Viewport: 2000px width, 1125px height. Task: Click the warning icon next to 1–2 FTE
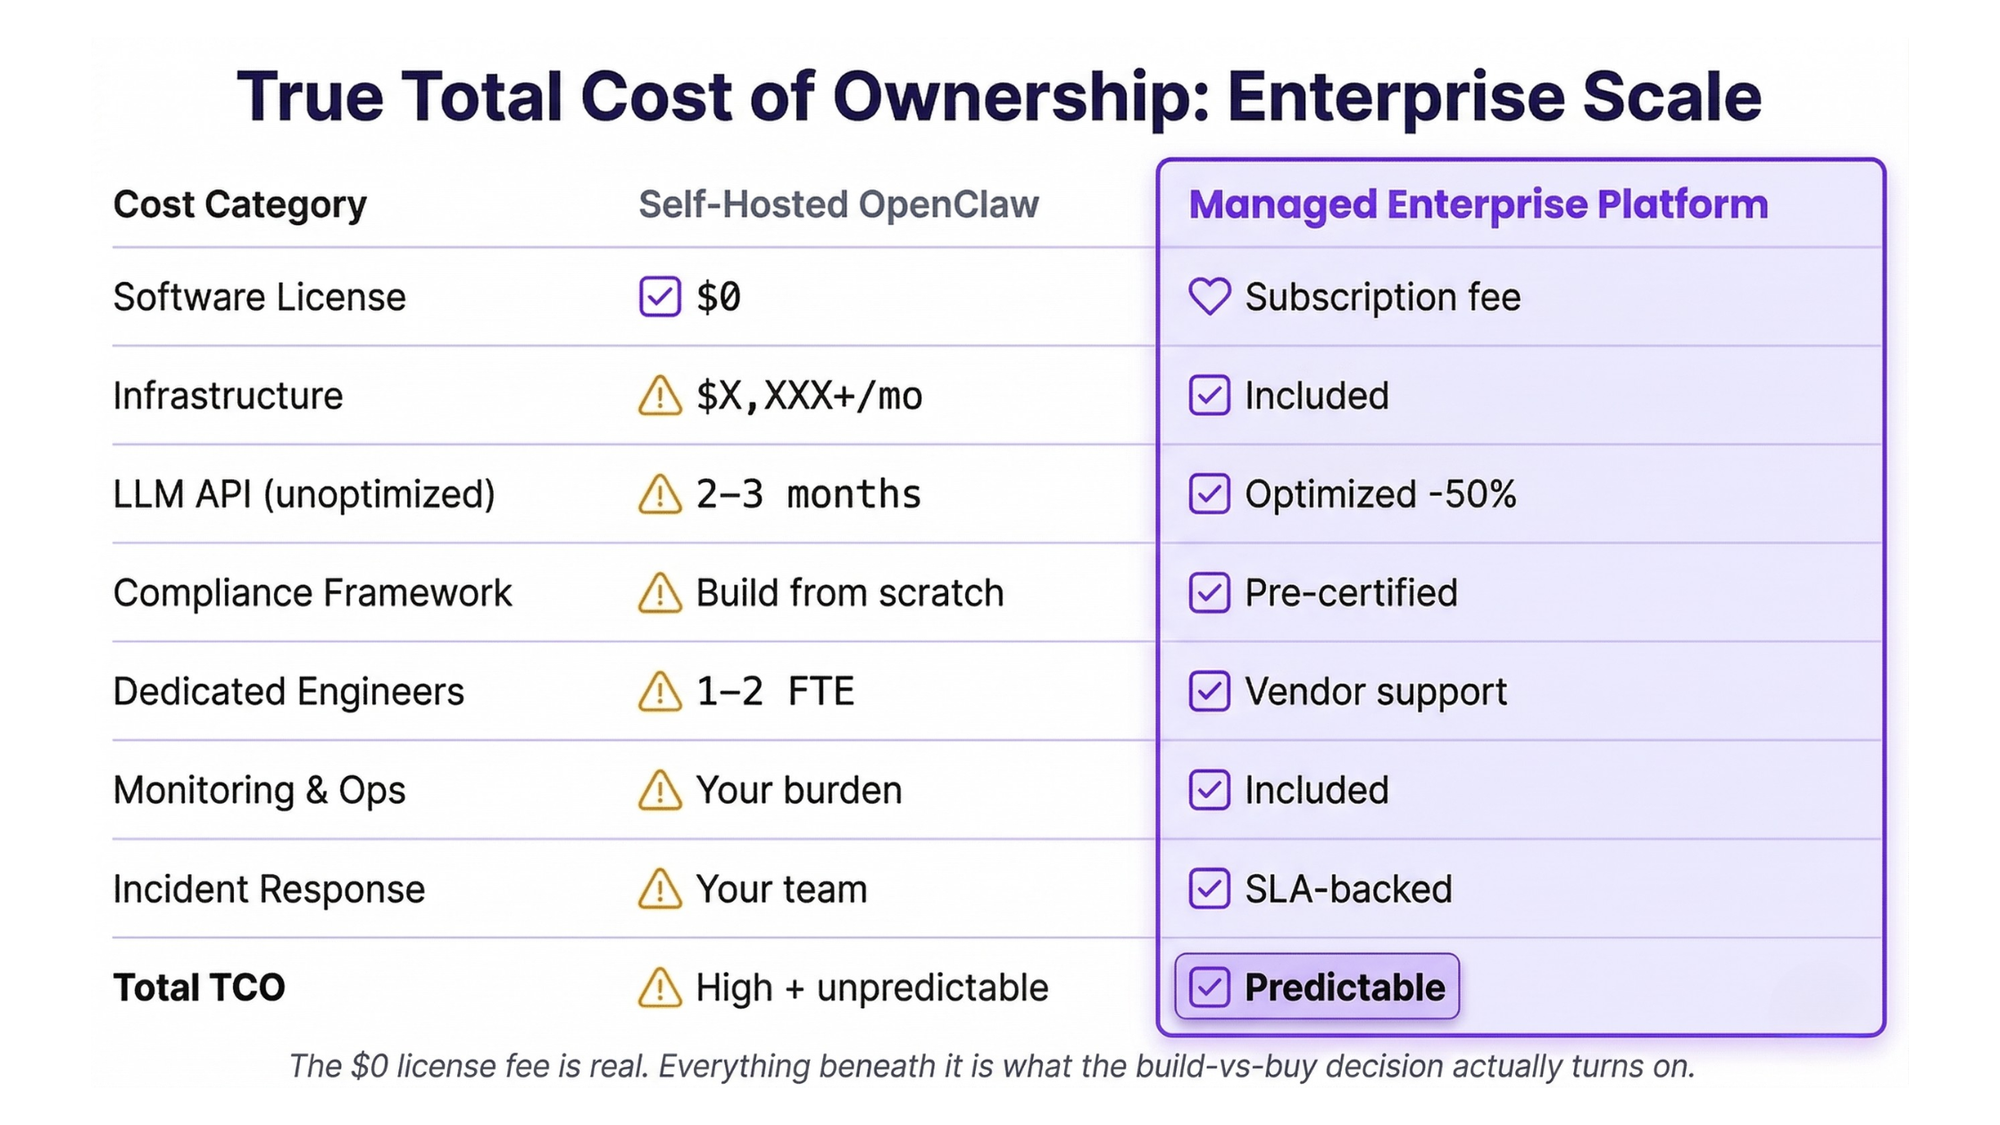[659, 692]
